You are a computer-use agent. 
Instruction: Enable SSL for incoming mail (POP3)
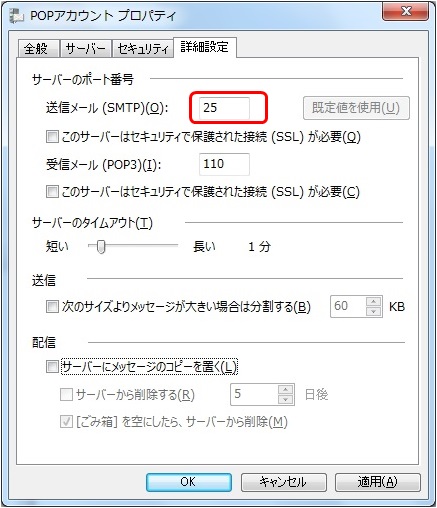click(52, 192)
